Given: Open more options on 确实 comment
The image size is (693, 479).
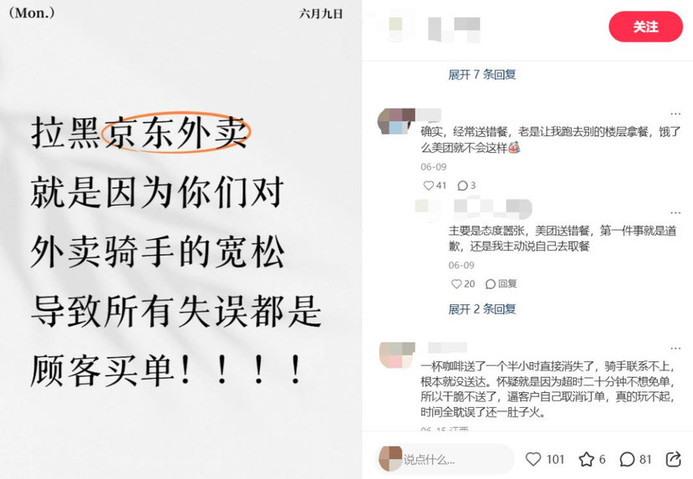Looking at the screenshot, I should tap(675, 114).
